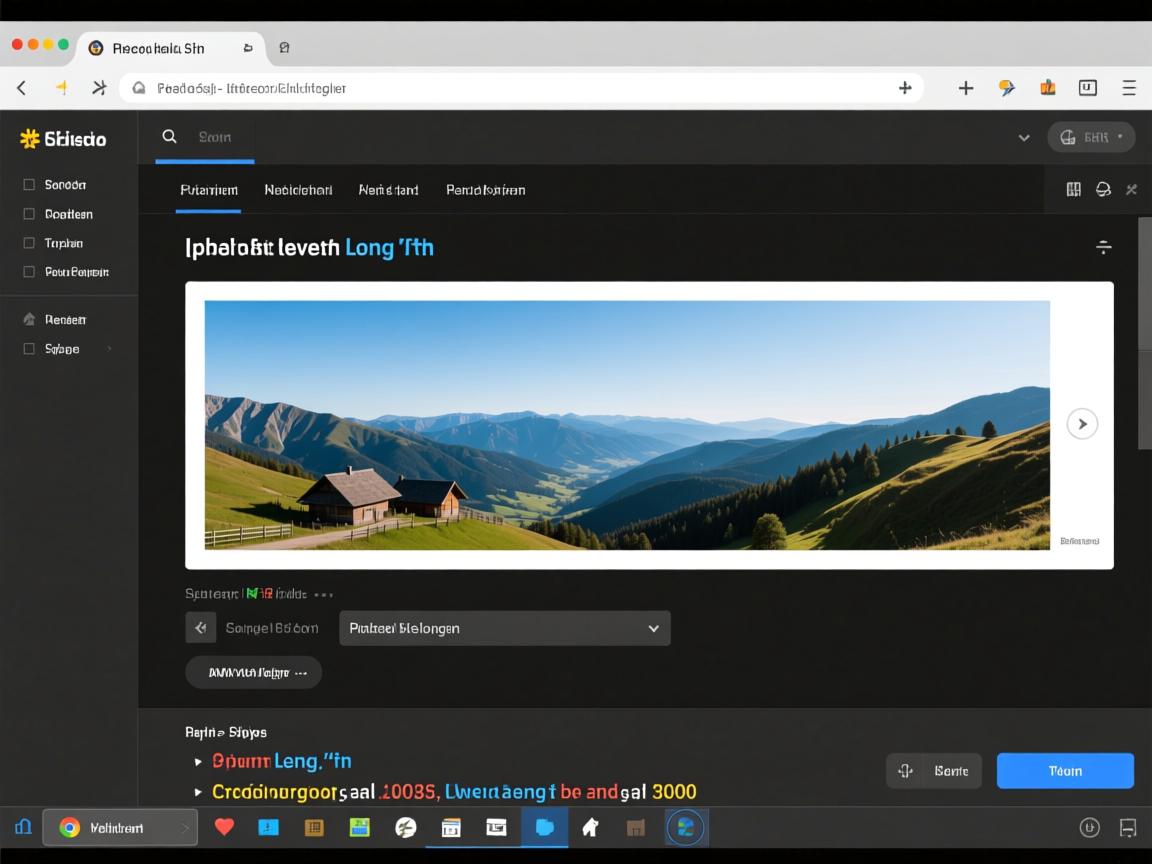Image resolution: width=1152 pixels, height=864 pixels.
Task: Open the wide dropdown below the photo
Action: pyautogui.click(x=504, y=628)
